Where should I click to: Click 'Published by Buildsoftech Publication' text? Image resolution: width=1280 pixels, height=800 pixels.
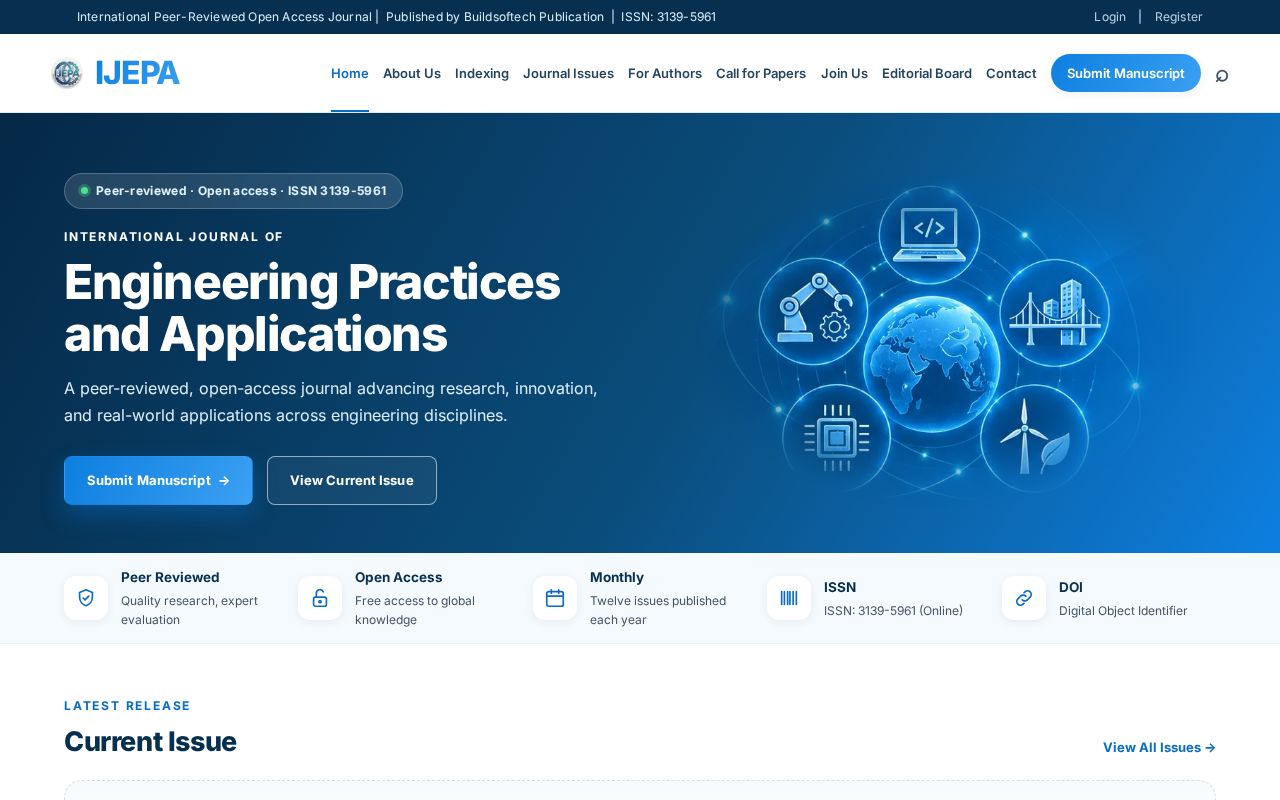[495, 16]
